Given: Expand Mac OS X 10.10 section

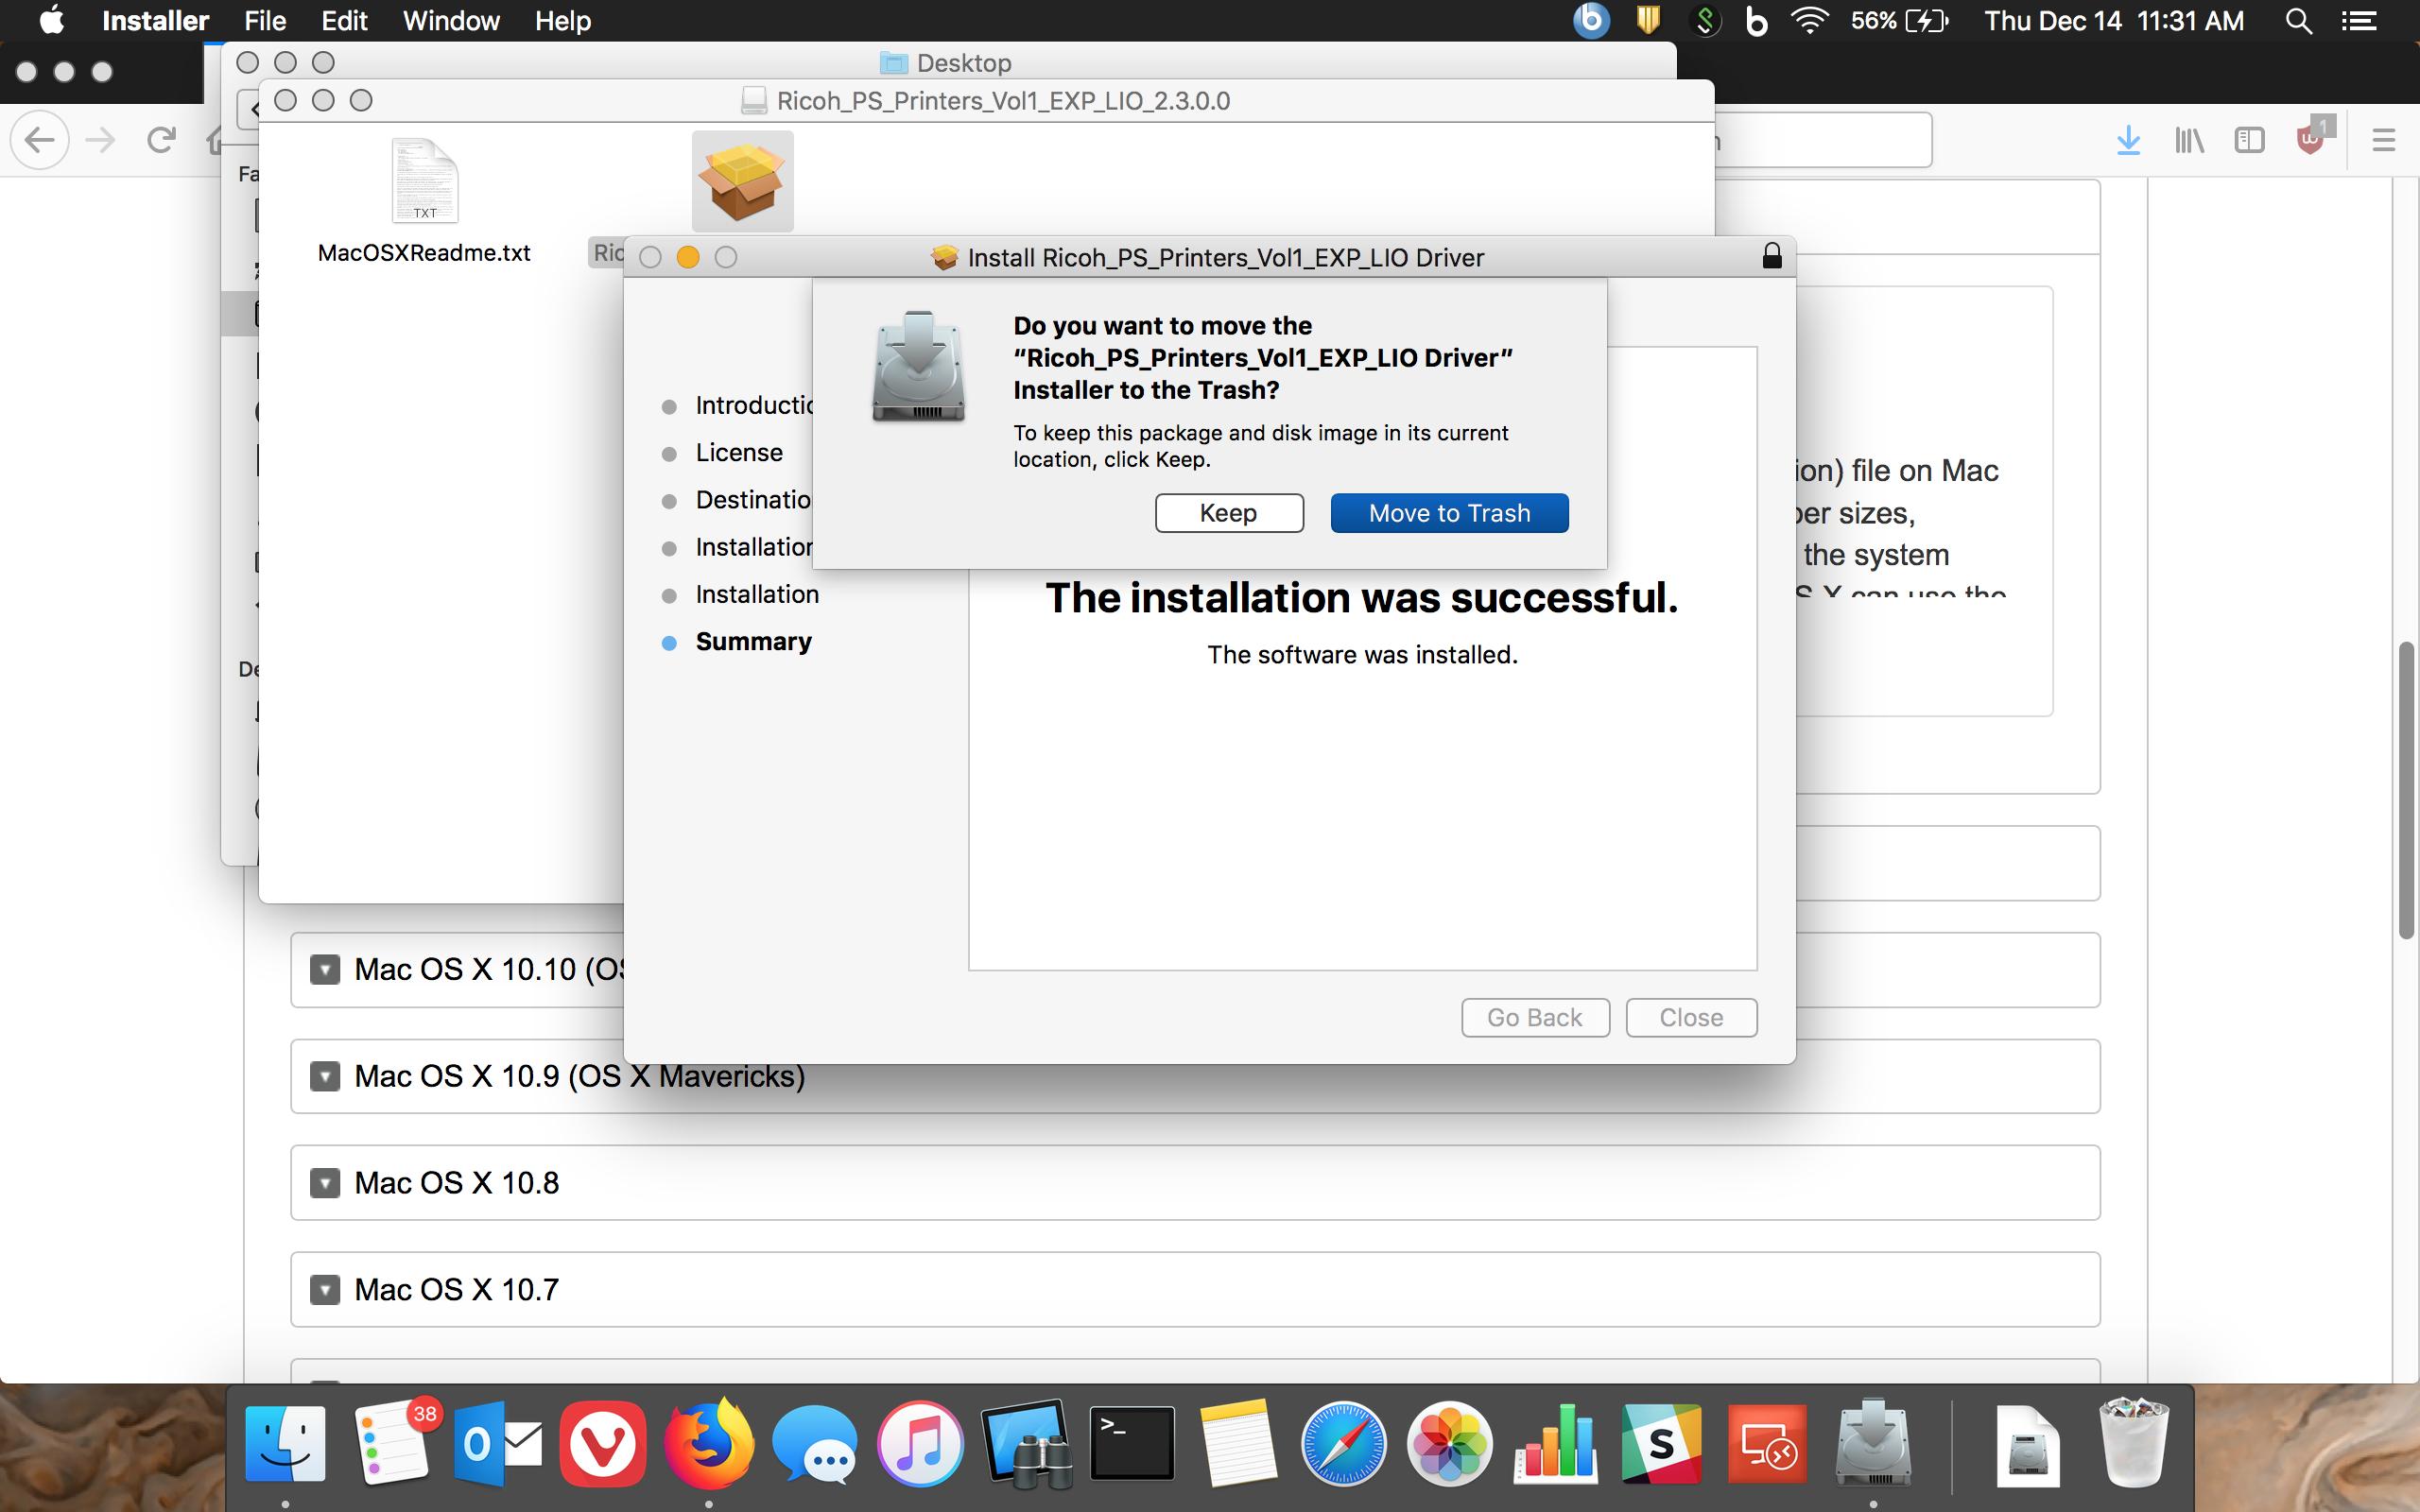Looking at the screenshot, I should point(325,969).
